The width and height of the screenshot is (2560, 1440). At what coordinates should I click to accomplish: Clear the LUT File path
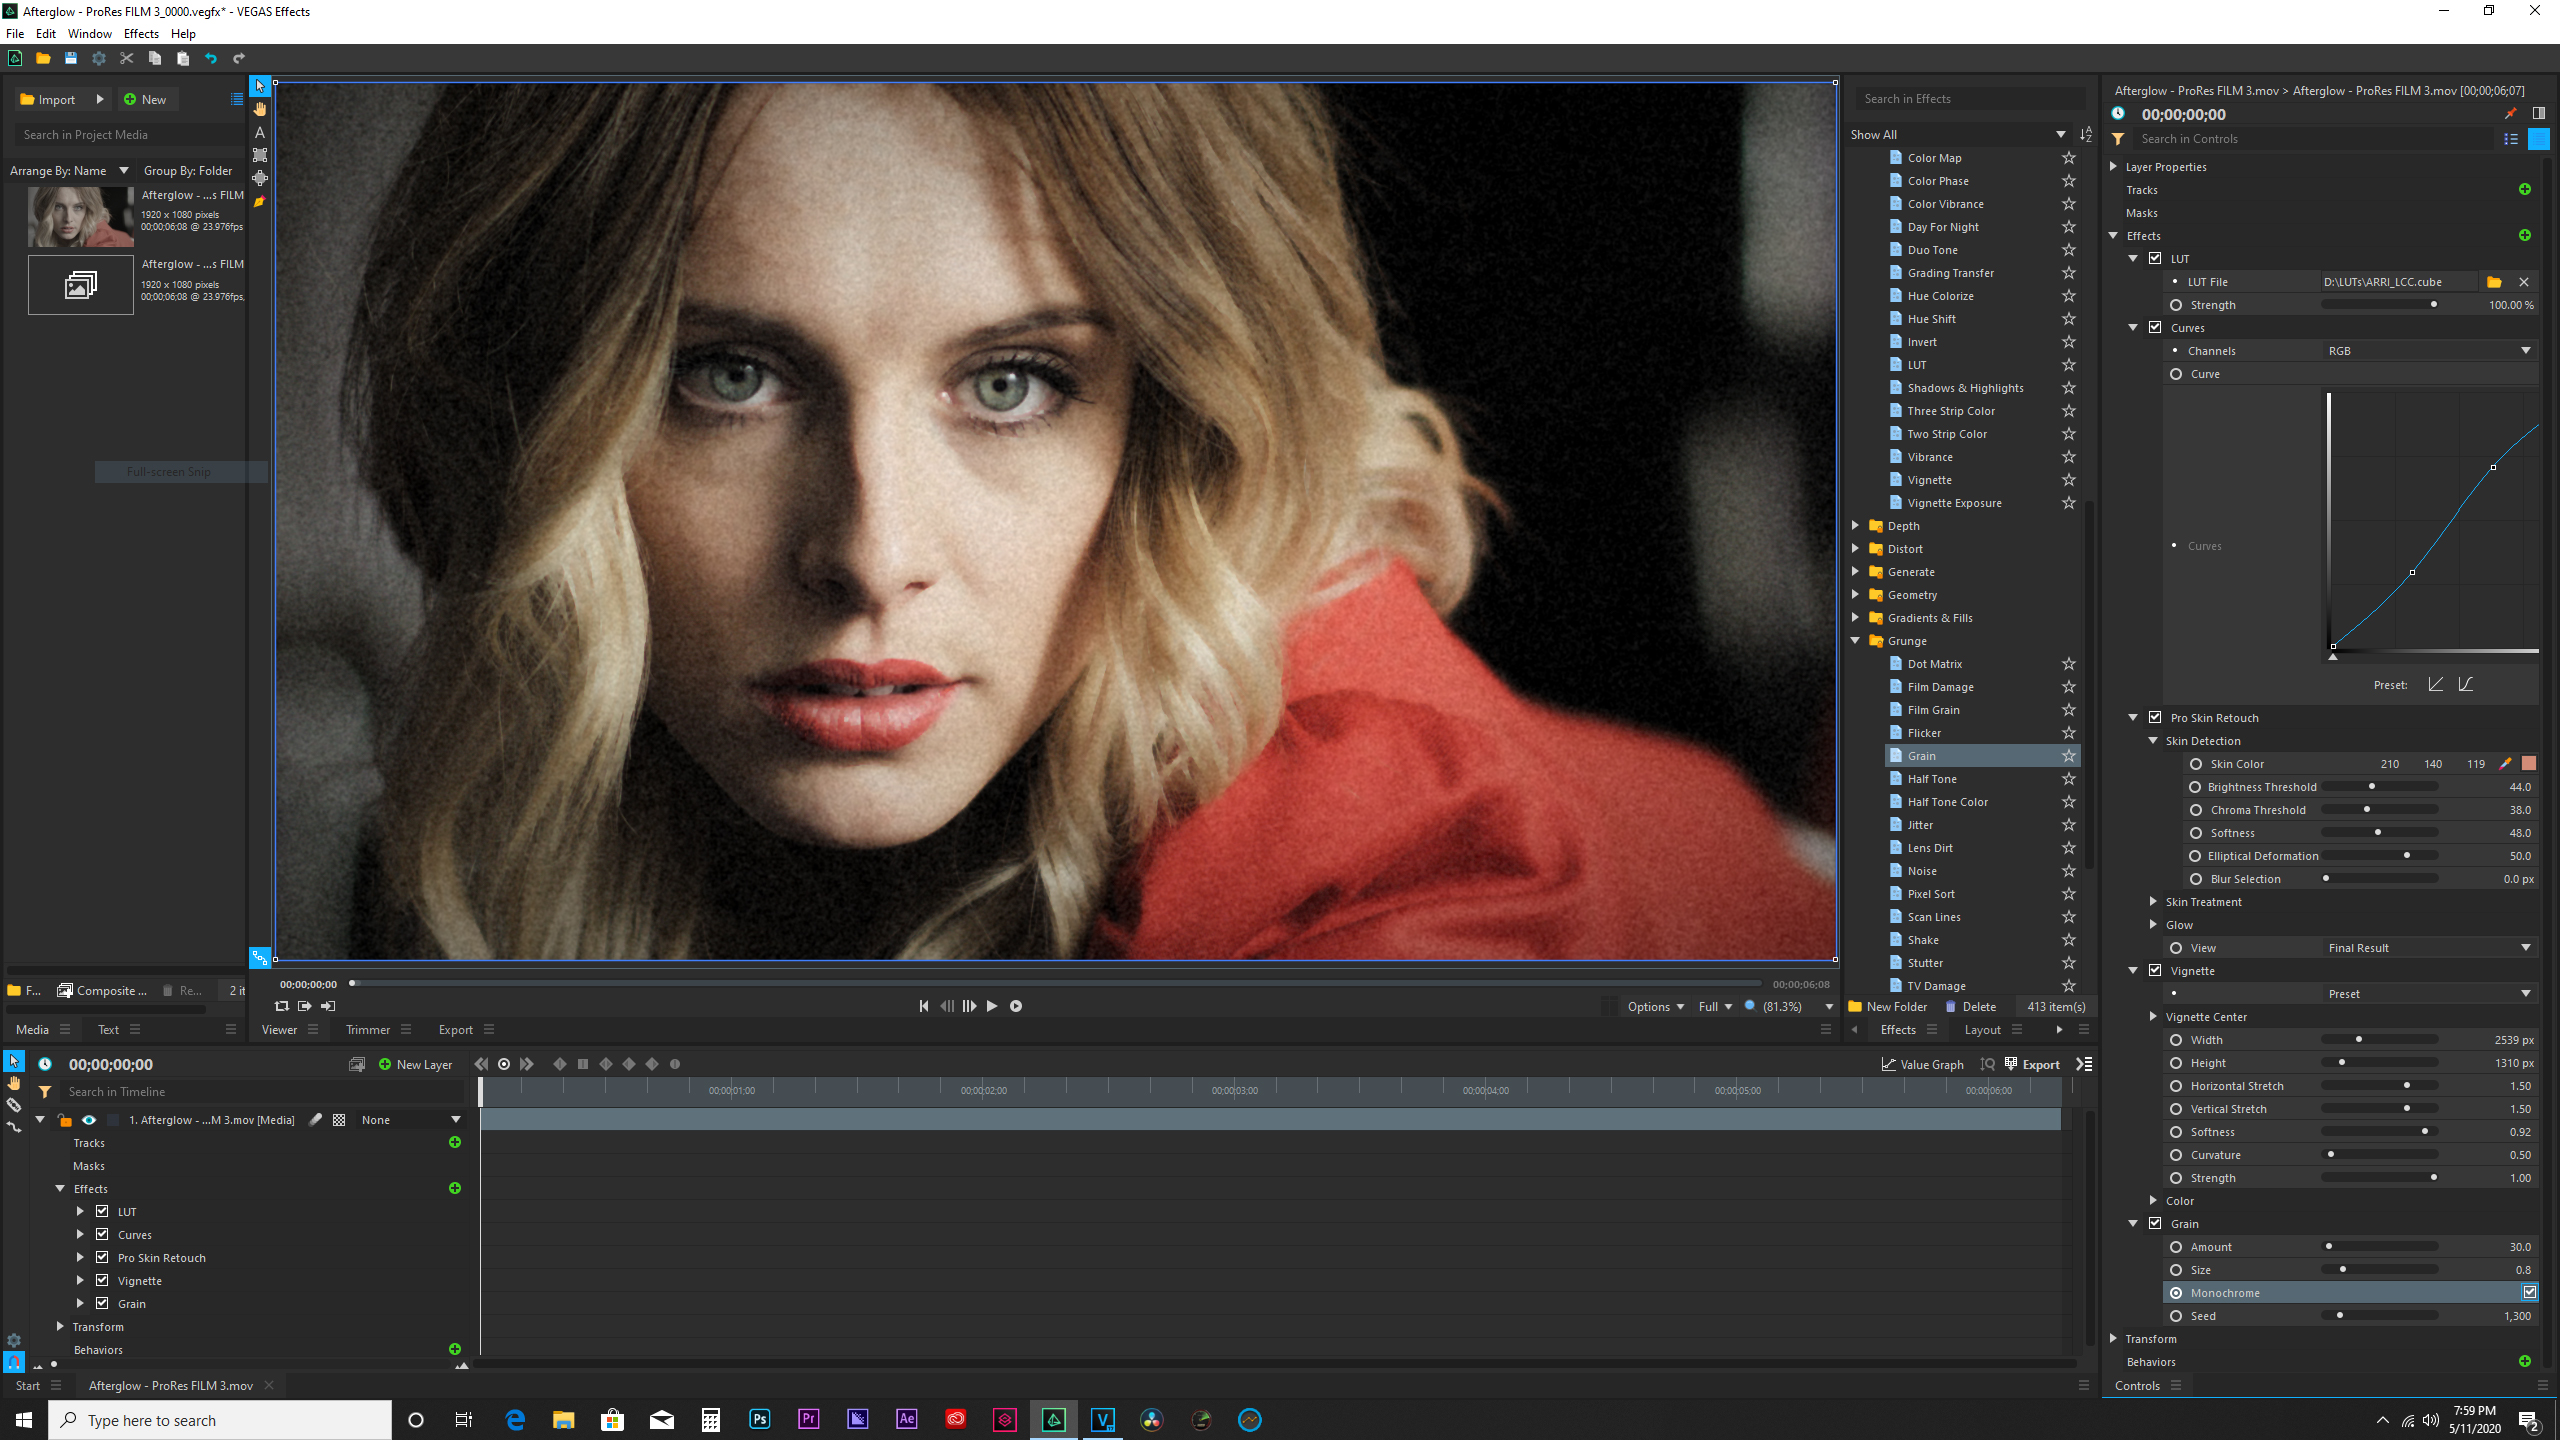click(x=2524, y=282)
